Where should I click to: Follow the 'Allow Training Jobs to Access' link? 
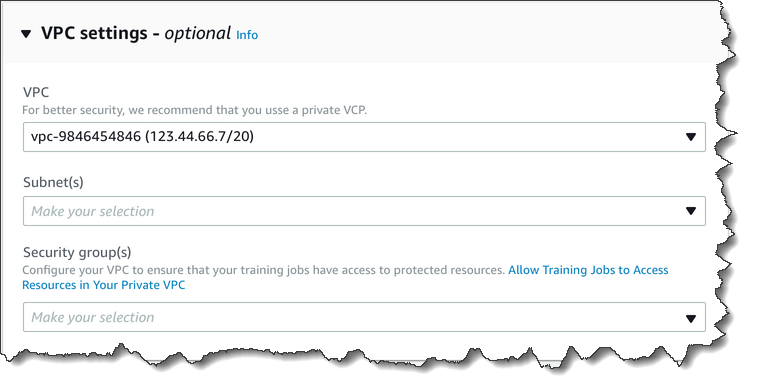pos(588,270)
